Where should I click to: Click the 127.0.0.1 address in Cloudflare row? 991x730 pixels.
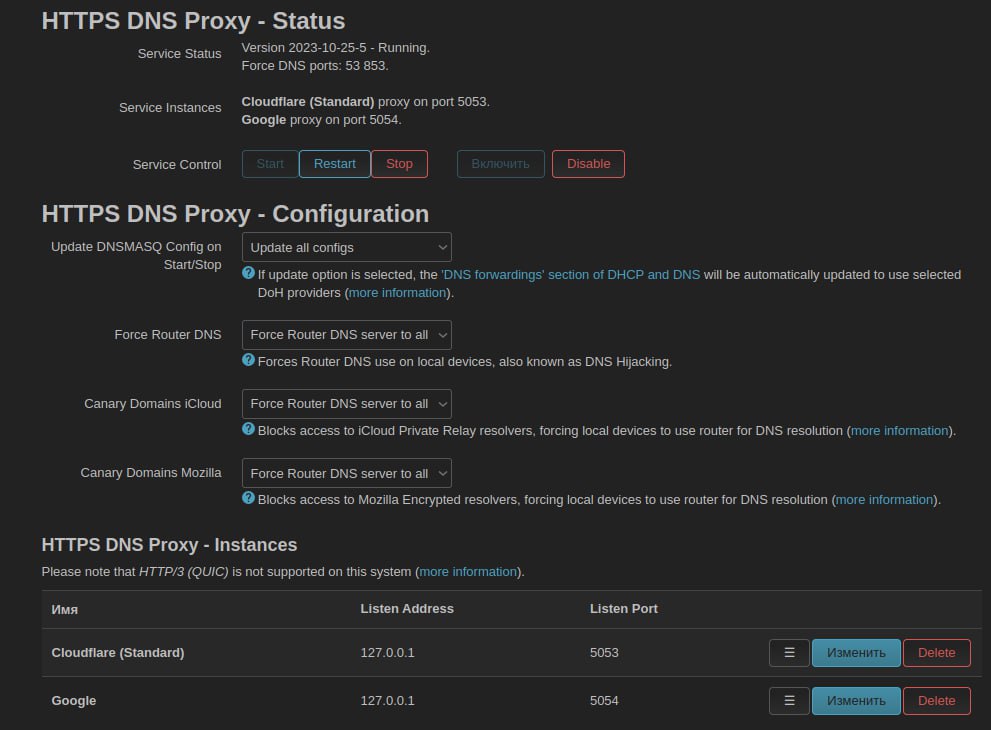tap(387, 653)
